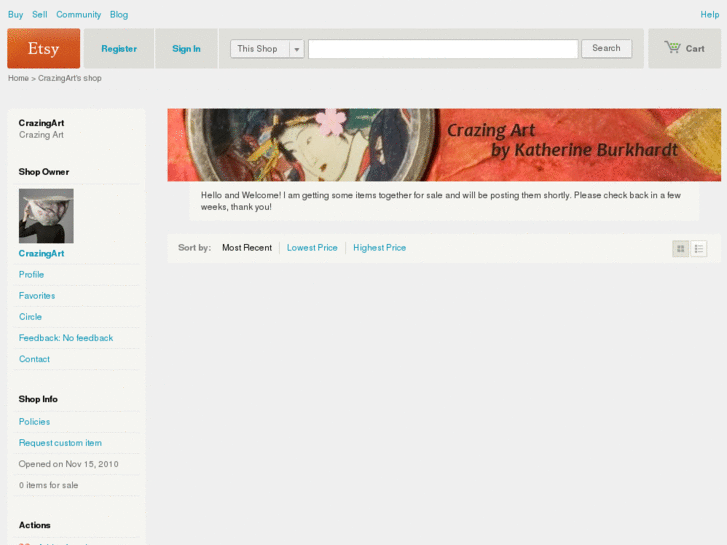Open the Help page
The height and width of the screenshot is (545, 727).
point(710,15)
